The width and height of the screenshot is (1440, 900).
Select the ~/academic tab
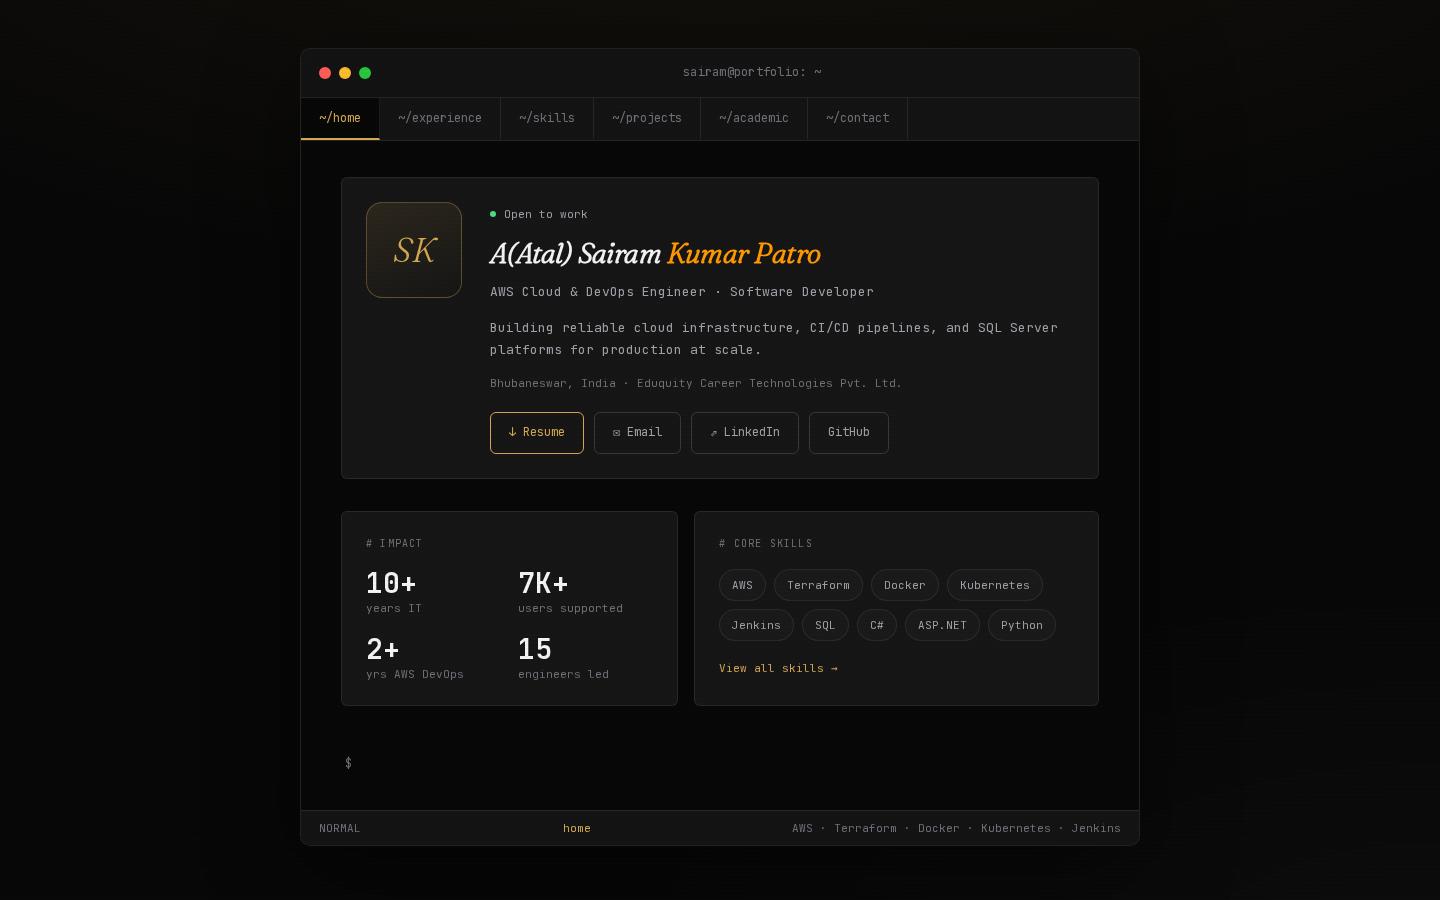point(754,119)
